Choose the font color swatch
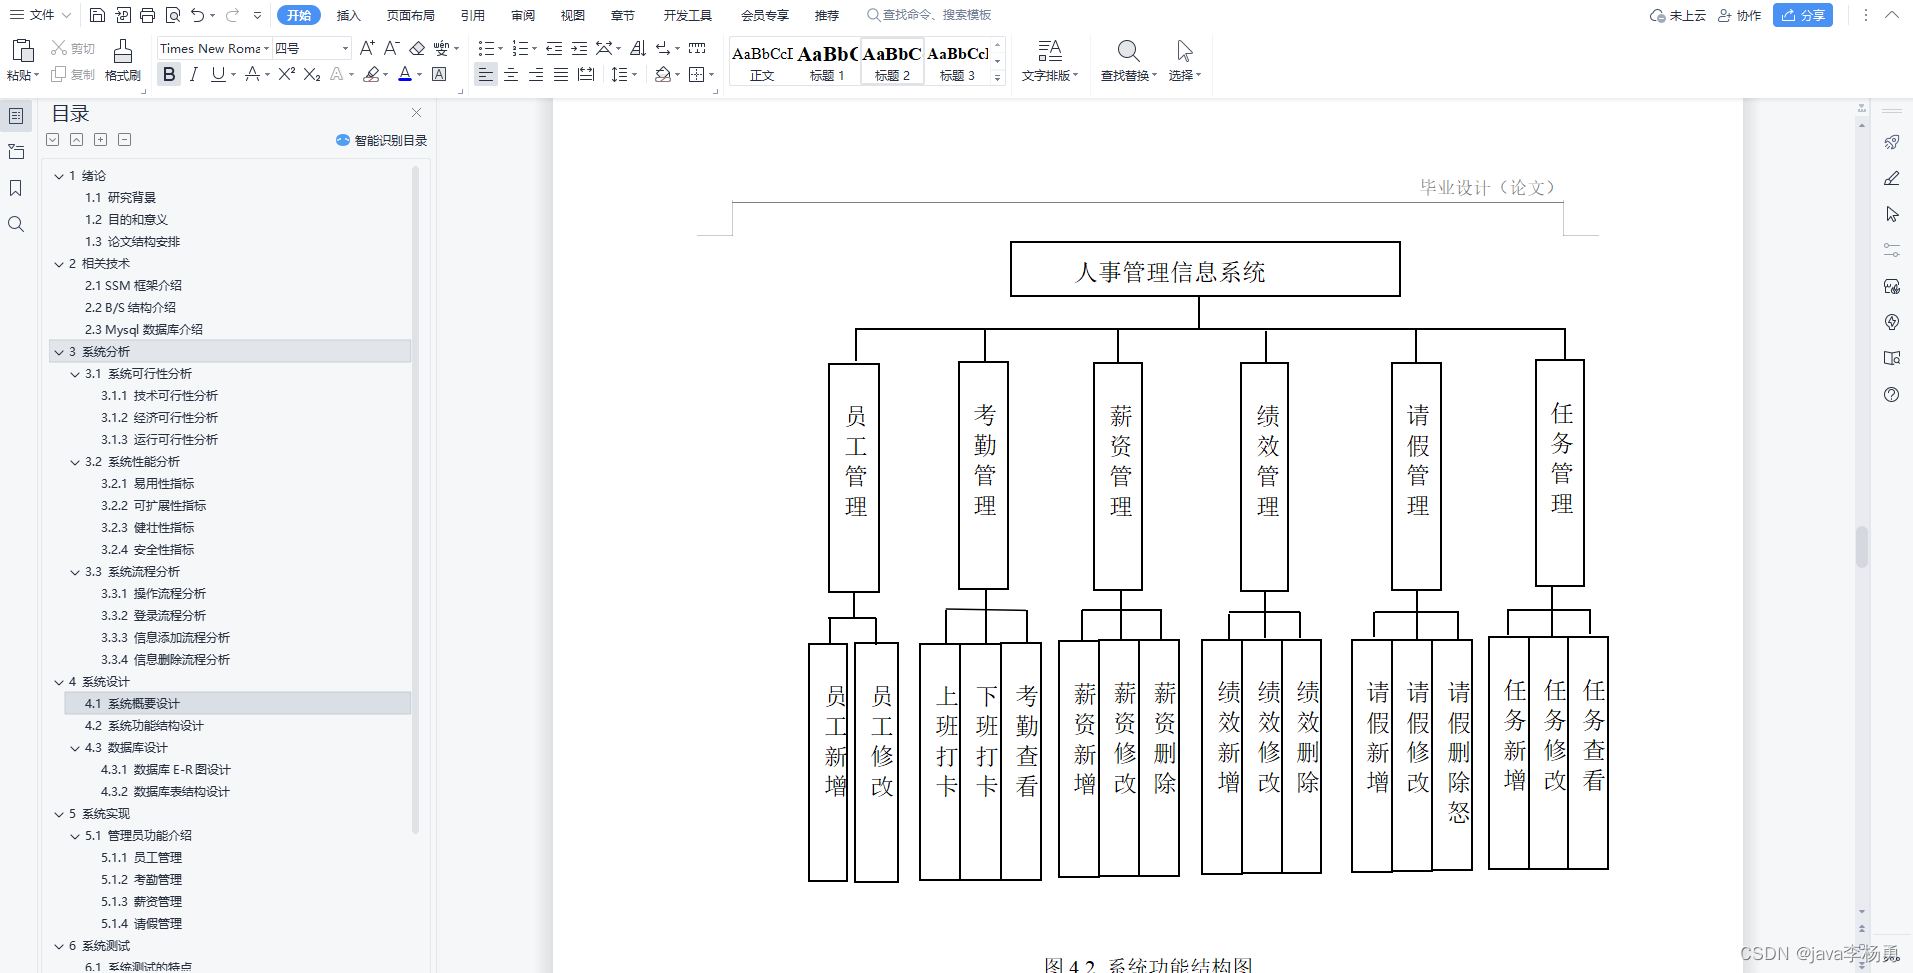This screenshot has height=973, width=1913. tap(404, 74)
